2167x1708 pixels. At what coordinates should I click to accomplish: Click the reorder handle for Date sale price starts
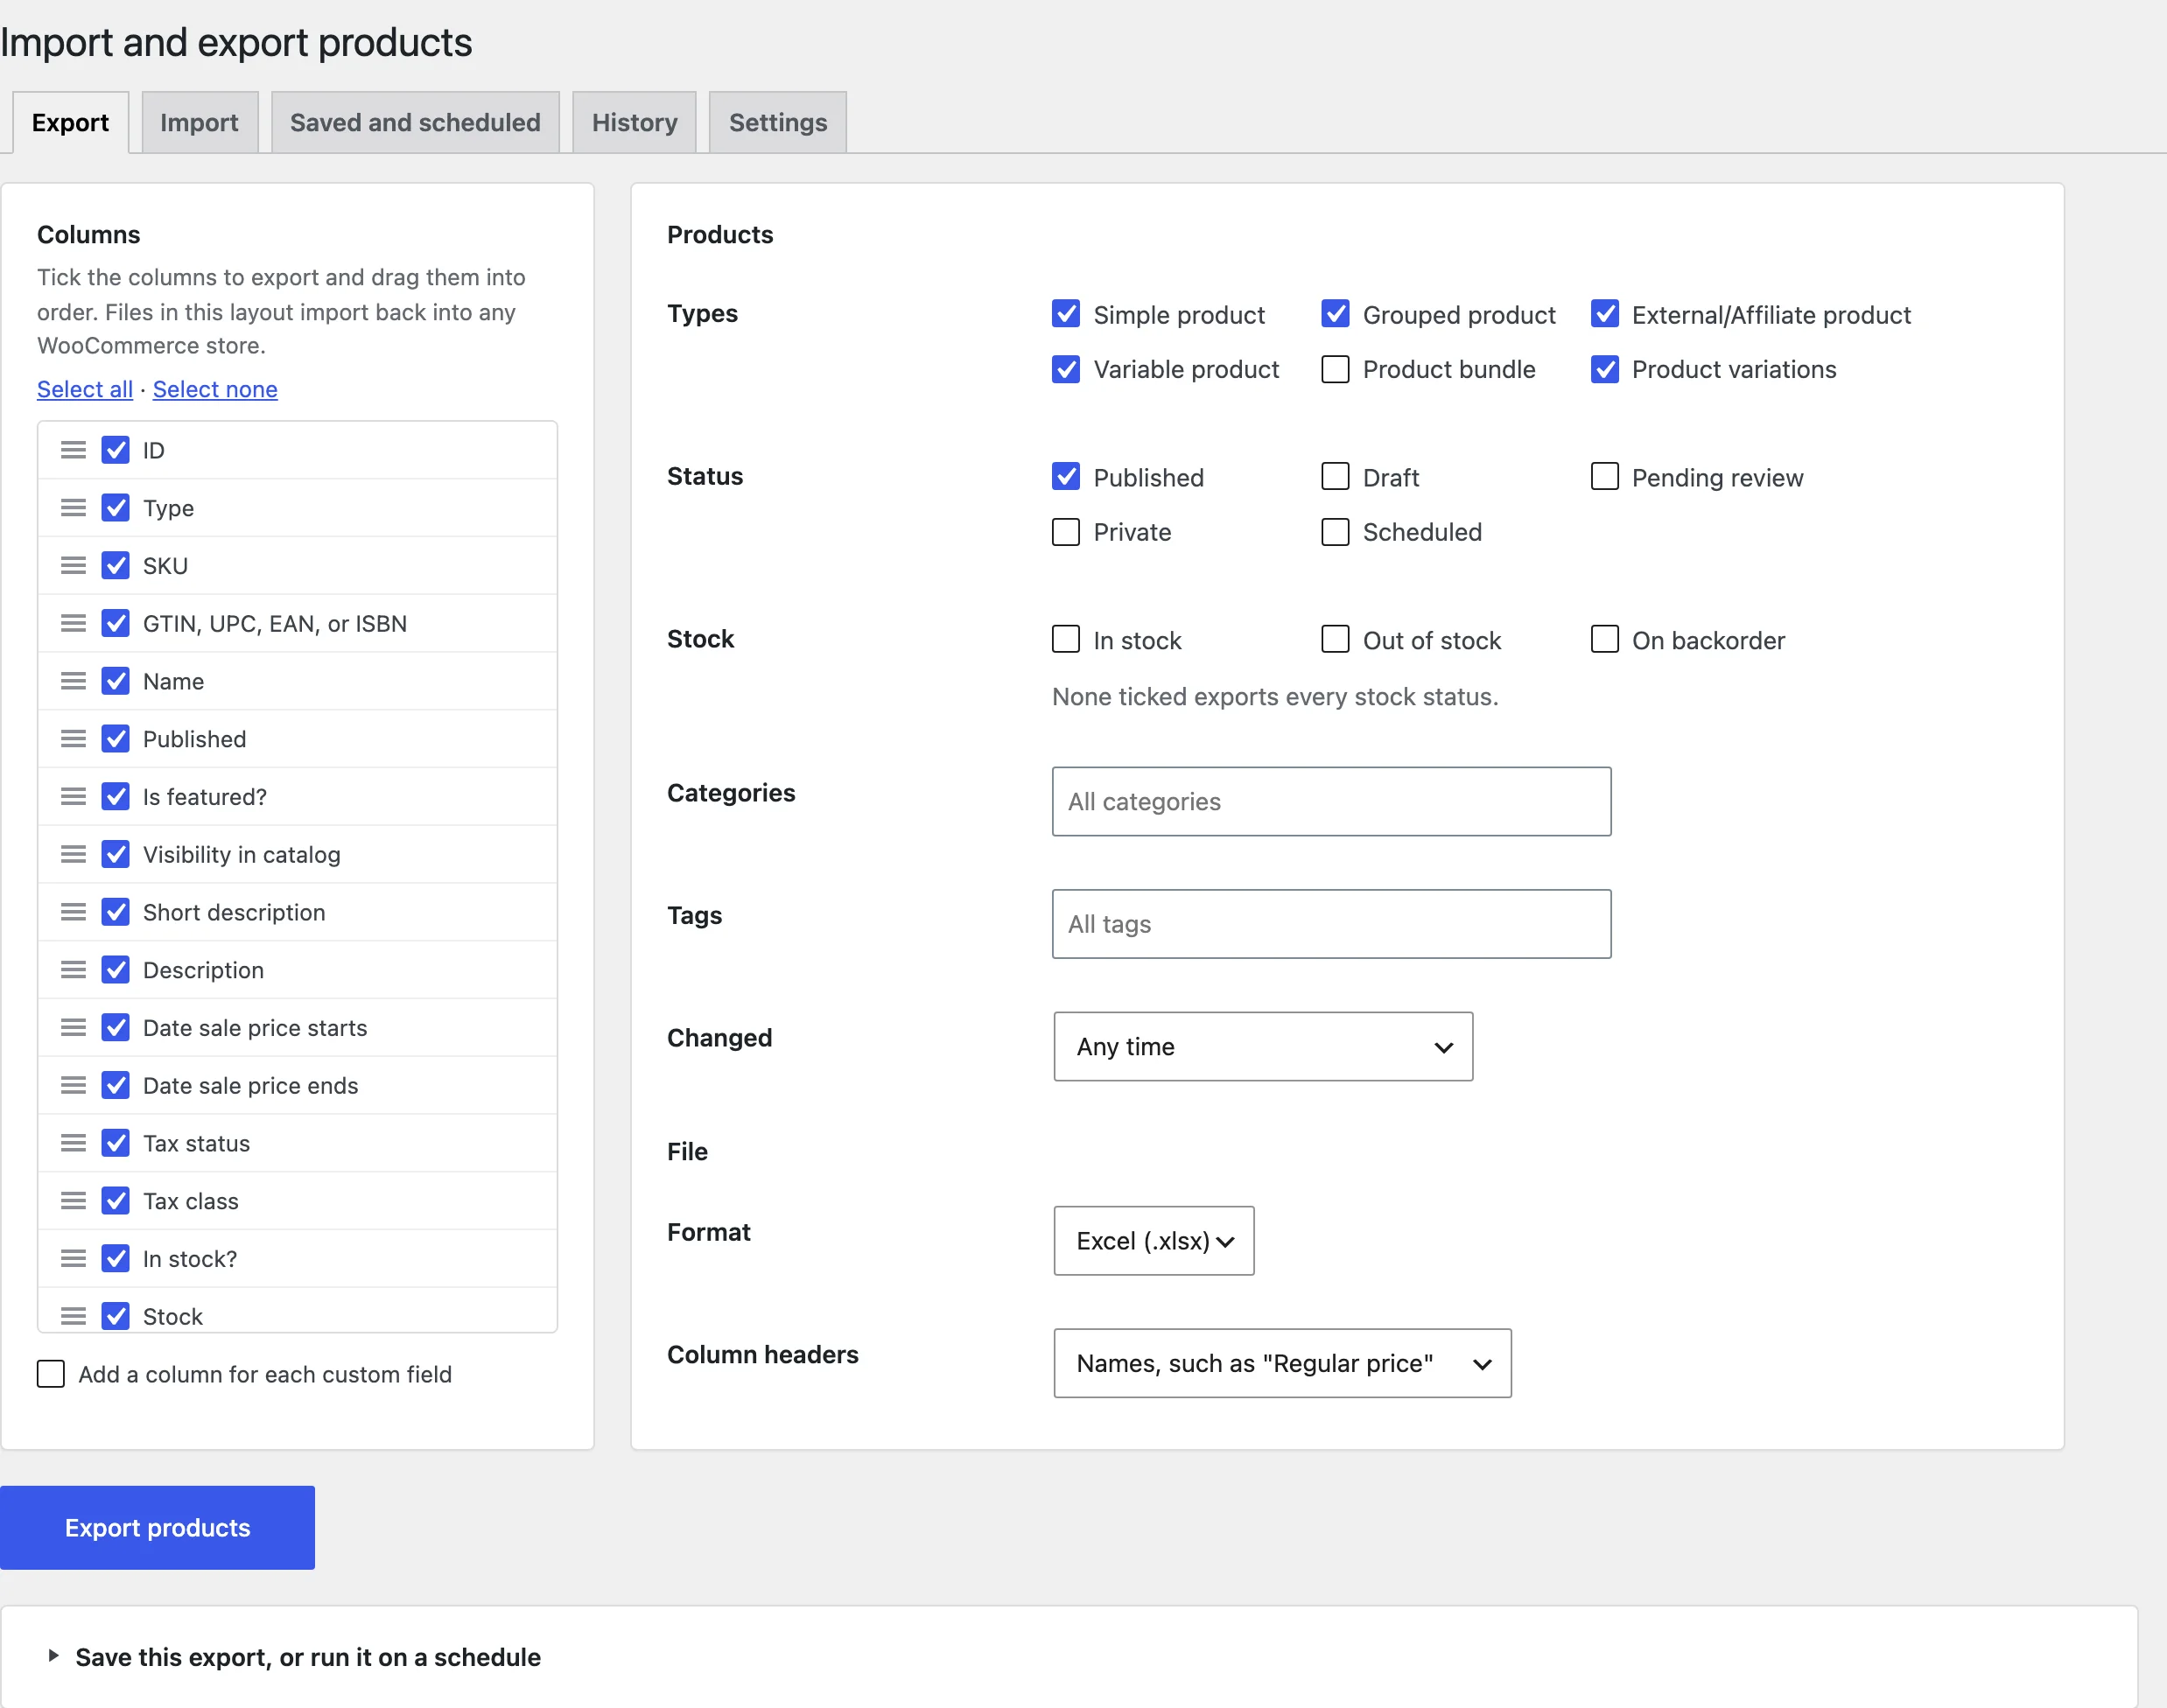click(73, 1028)
